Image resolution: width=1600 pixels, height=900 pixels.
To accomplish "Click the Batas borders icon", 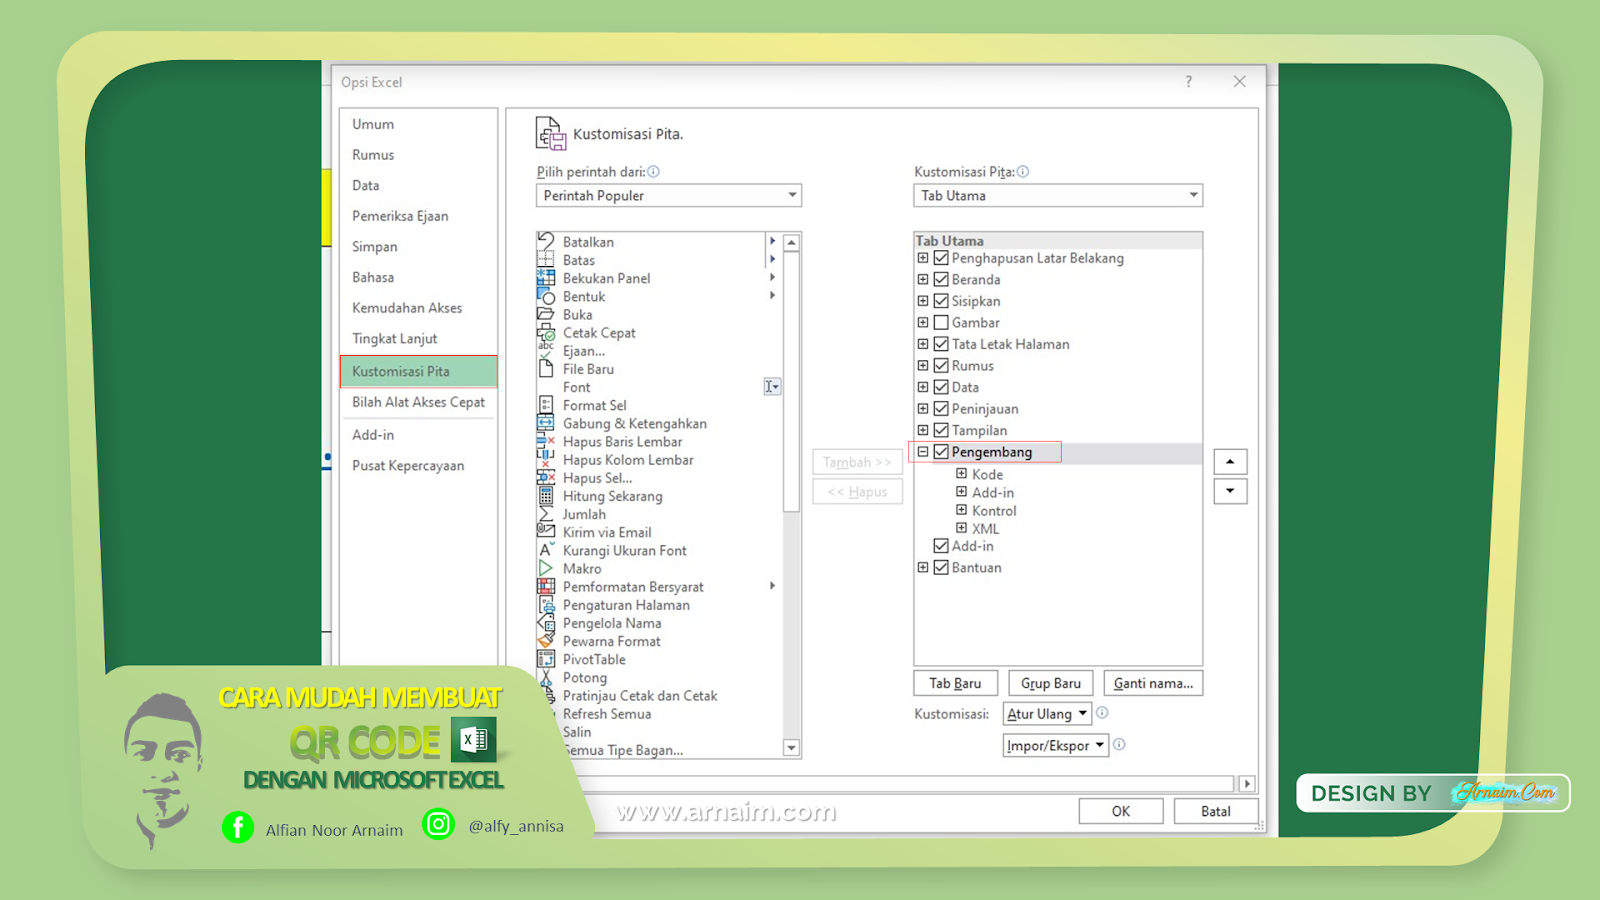I will click(546, 260).
